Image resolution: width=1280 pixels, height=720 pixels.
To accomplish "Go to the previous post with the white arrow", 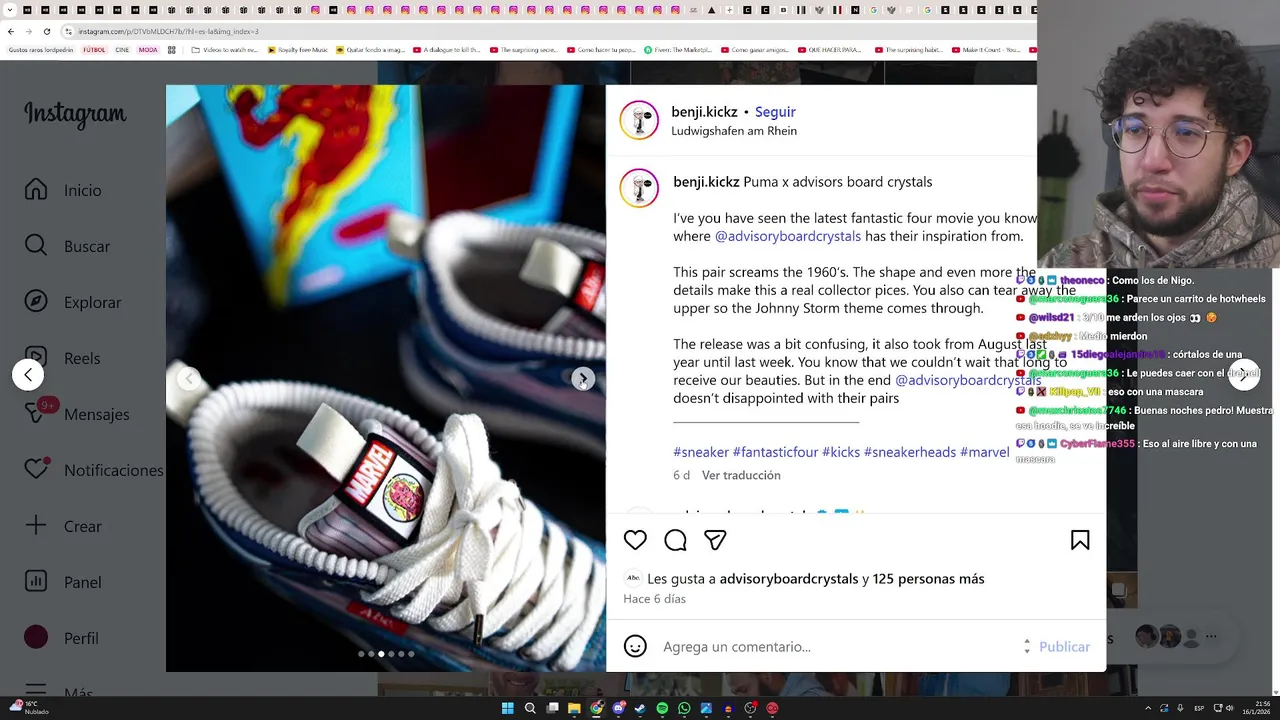I will click(x=28, y=375).
